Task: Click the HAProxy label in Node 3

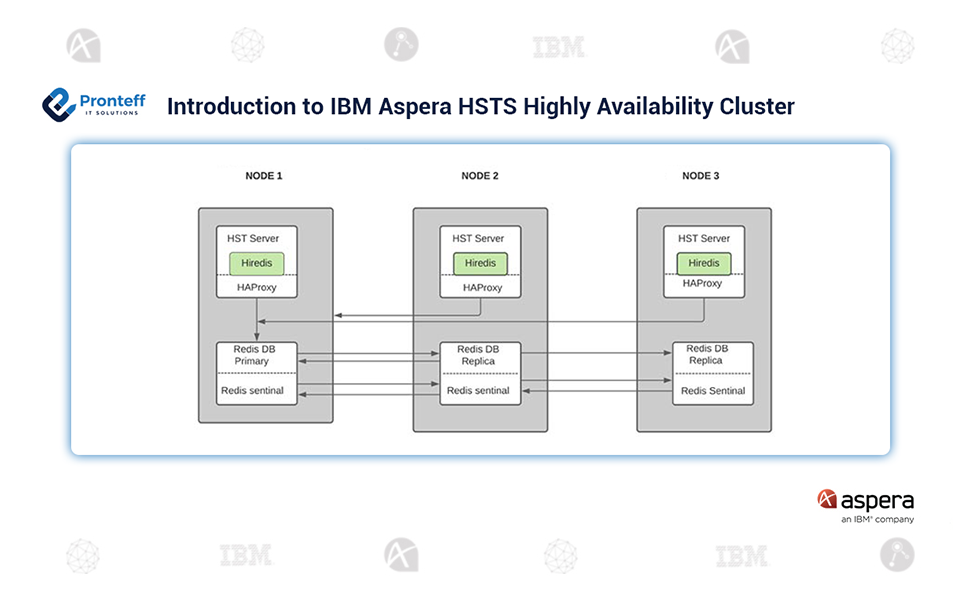Action: click(x=704, y=284)
